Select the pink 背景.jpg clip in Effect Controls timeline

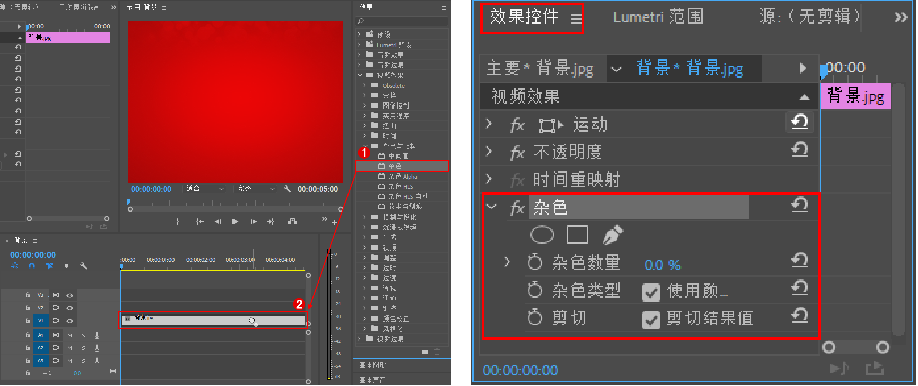point(855,96)
